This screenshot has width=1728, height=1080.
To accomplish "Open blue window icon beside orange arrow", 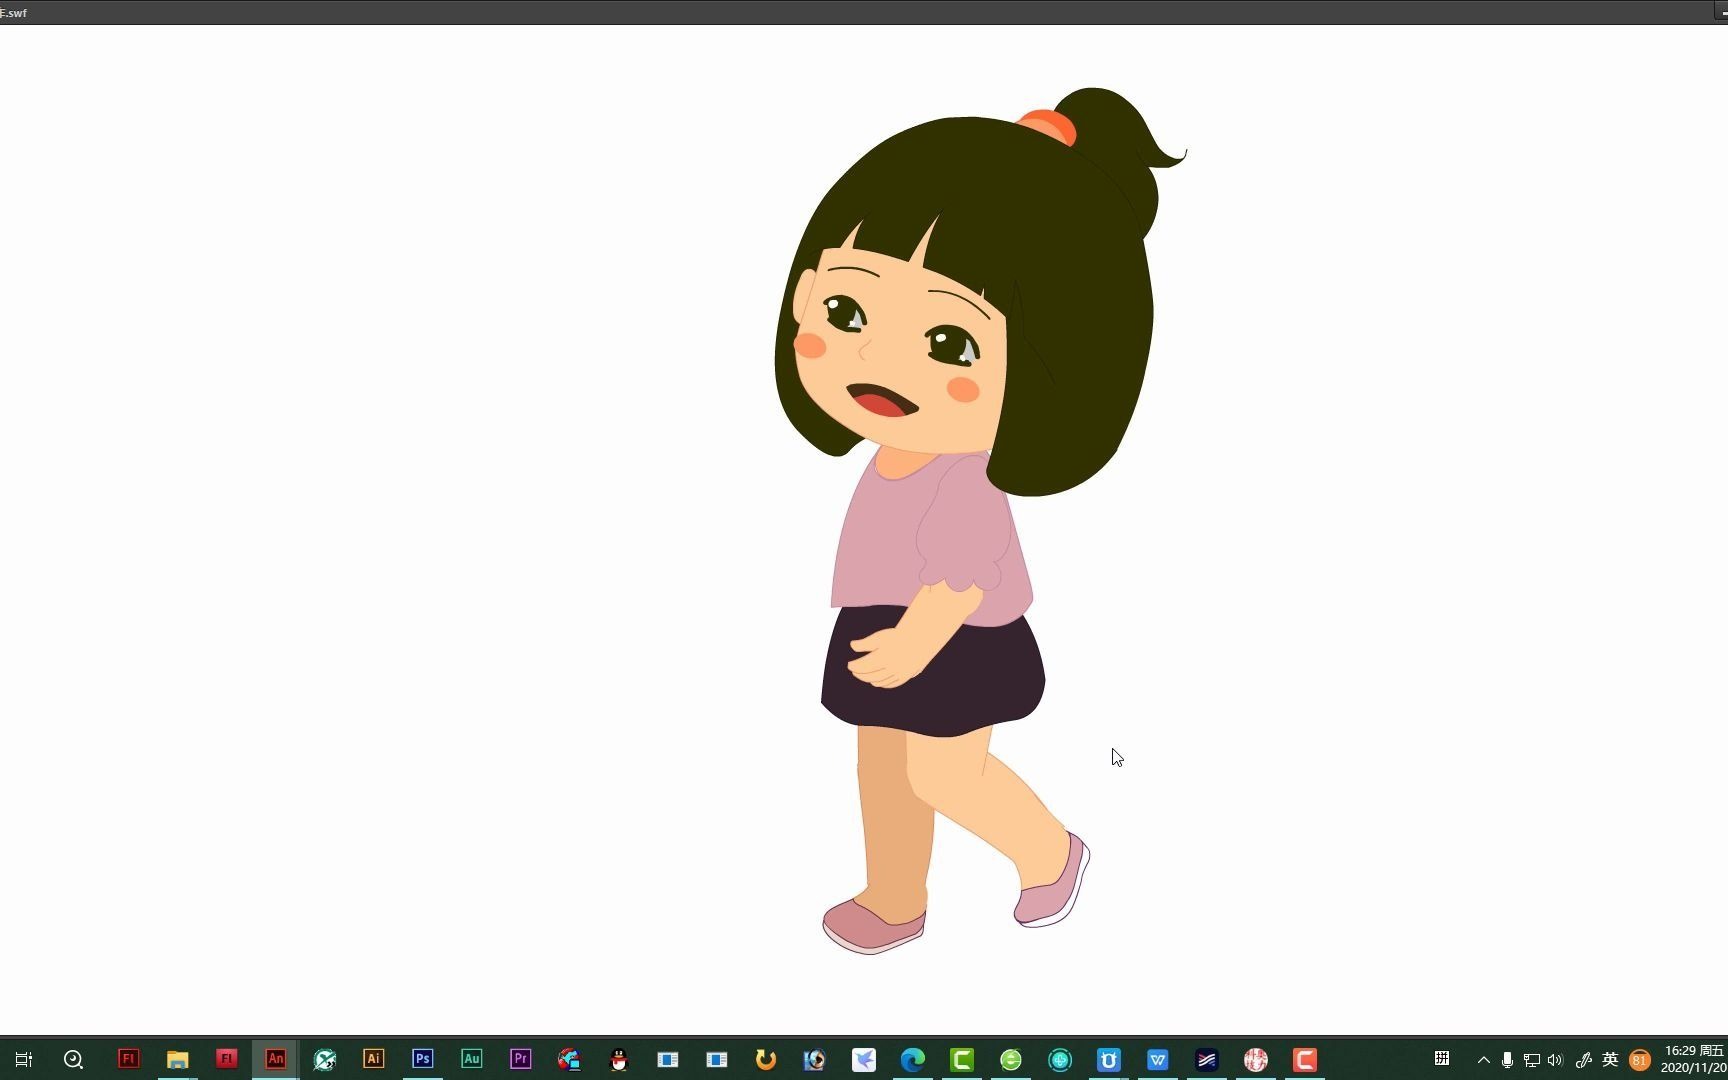I will click(x=716, y=1059).
